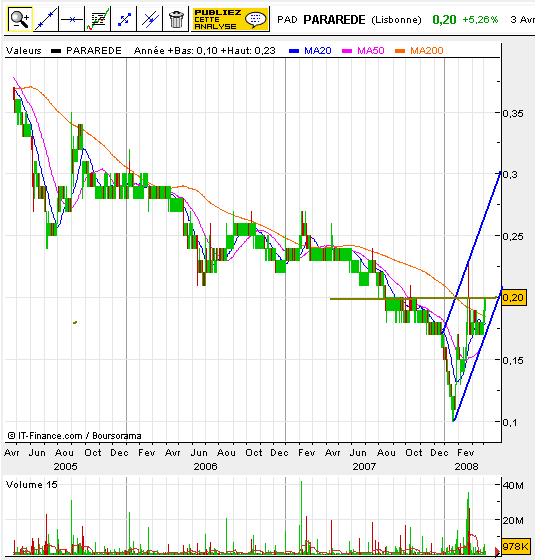Screen dimensions: 547x560
Task: Click the yellow 0,20 price axis label
Action: point(513,298)
